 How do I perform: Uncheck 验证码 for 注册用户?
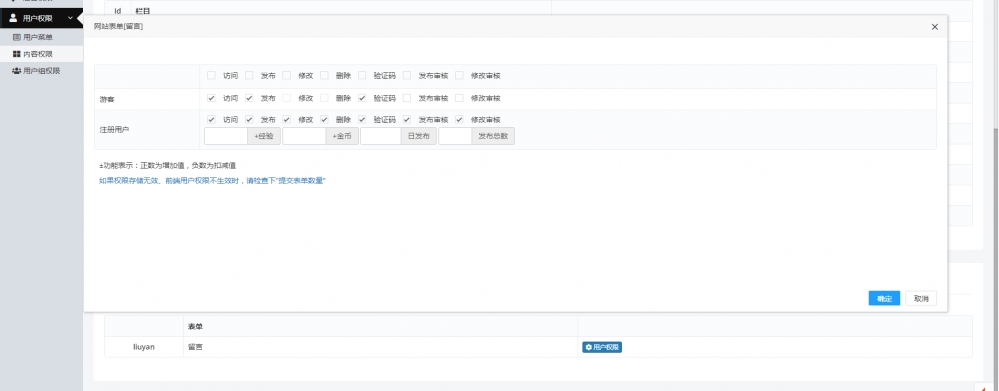click(x=363, y=120)
